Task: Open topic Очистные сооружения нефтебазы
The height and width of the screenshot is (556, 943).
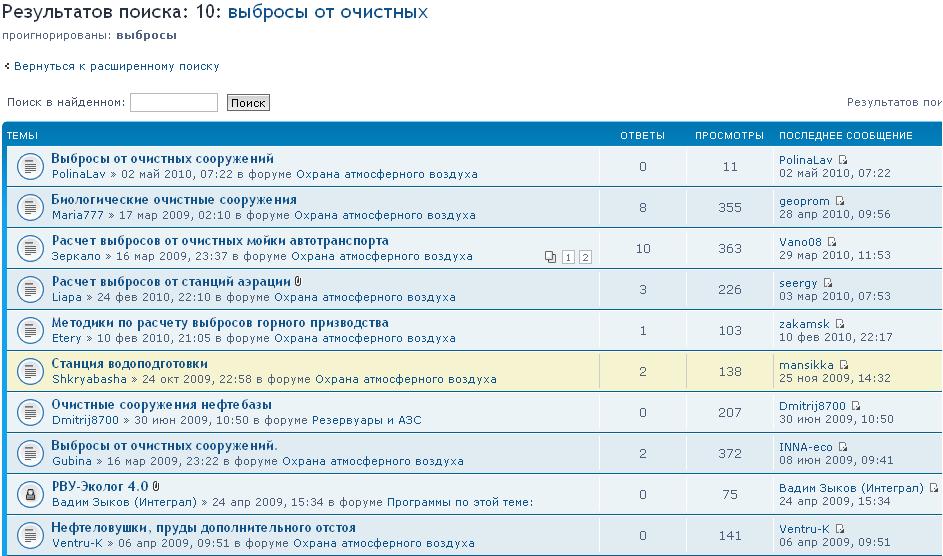Action: [161, 405]
